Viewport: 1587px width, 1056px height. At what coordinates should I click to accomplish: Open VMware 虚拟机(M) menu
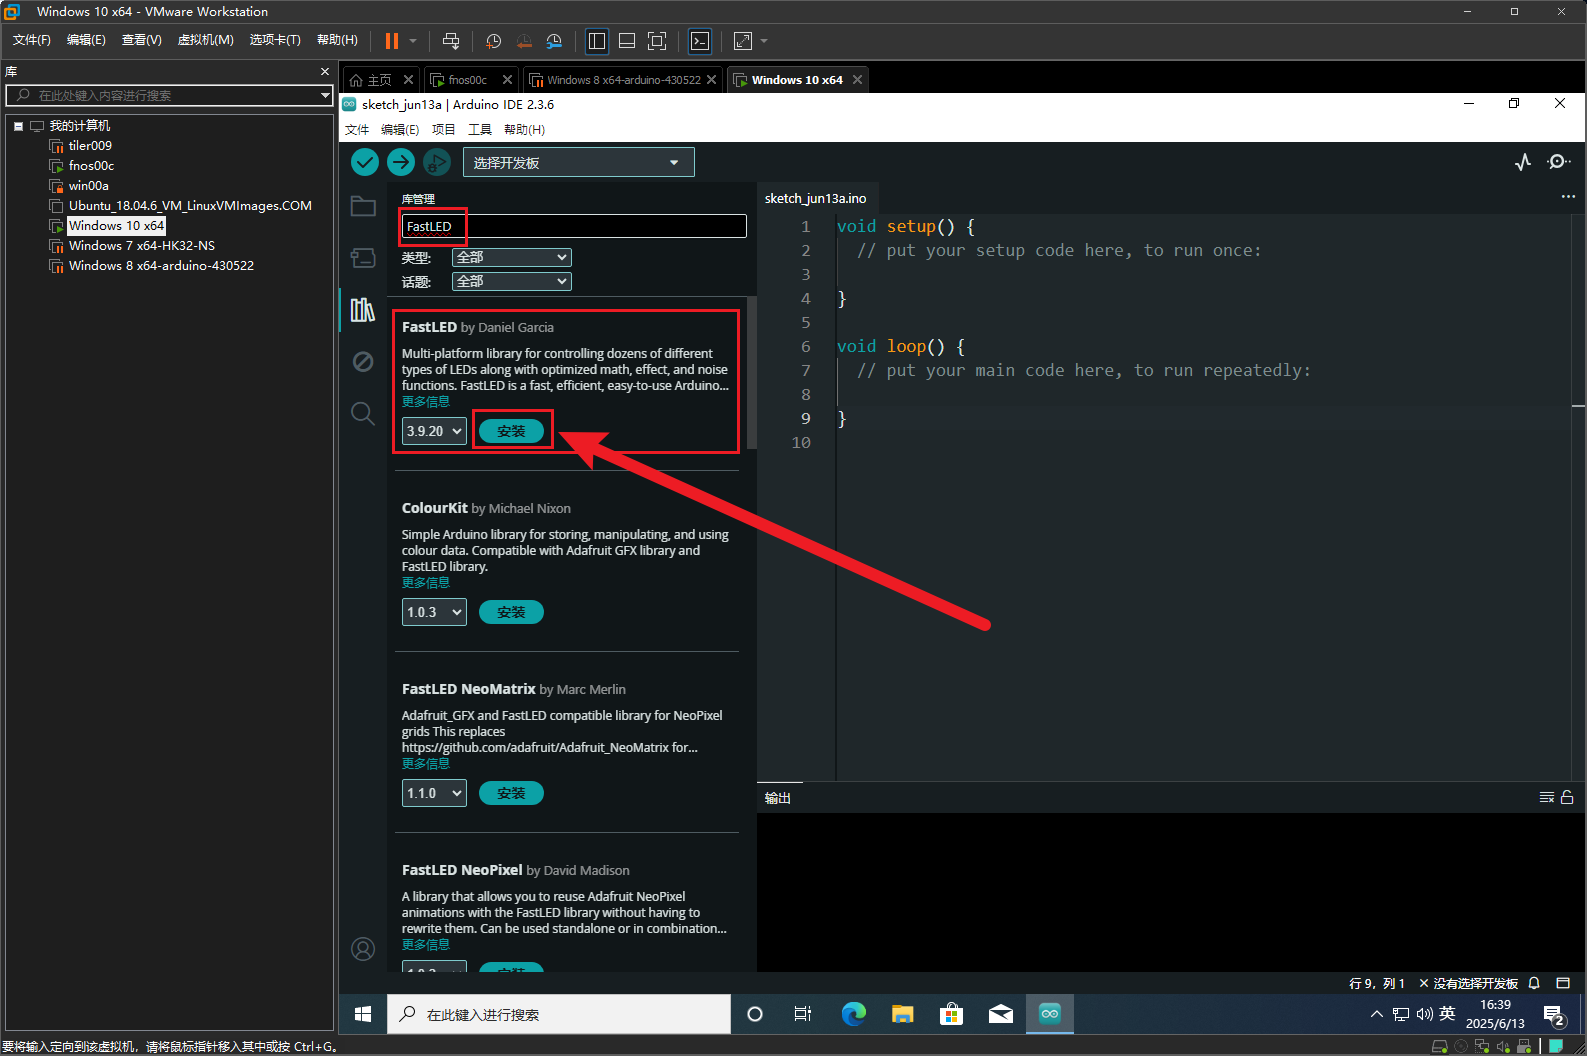coord(205,40)
